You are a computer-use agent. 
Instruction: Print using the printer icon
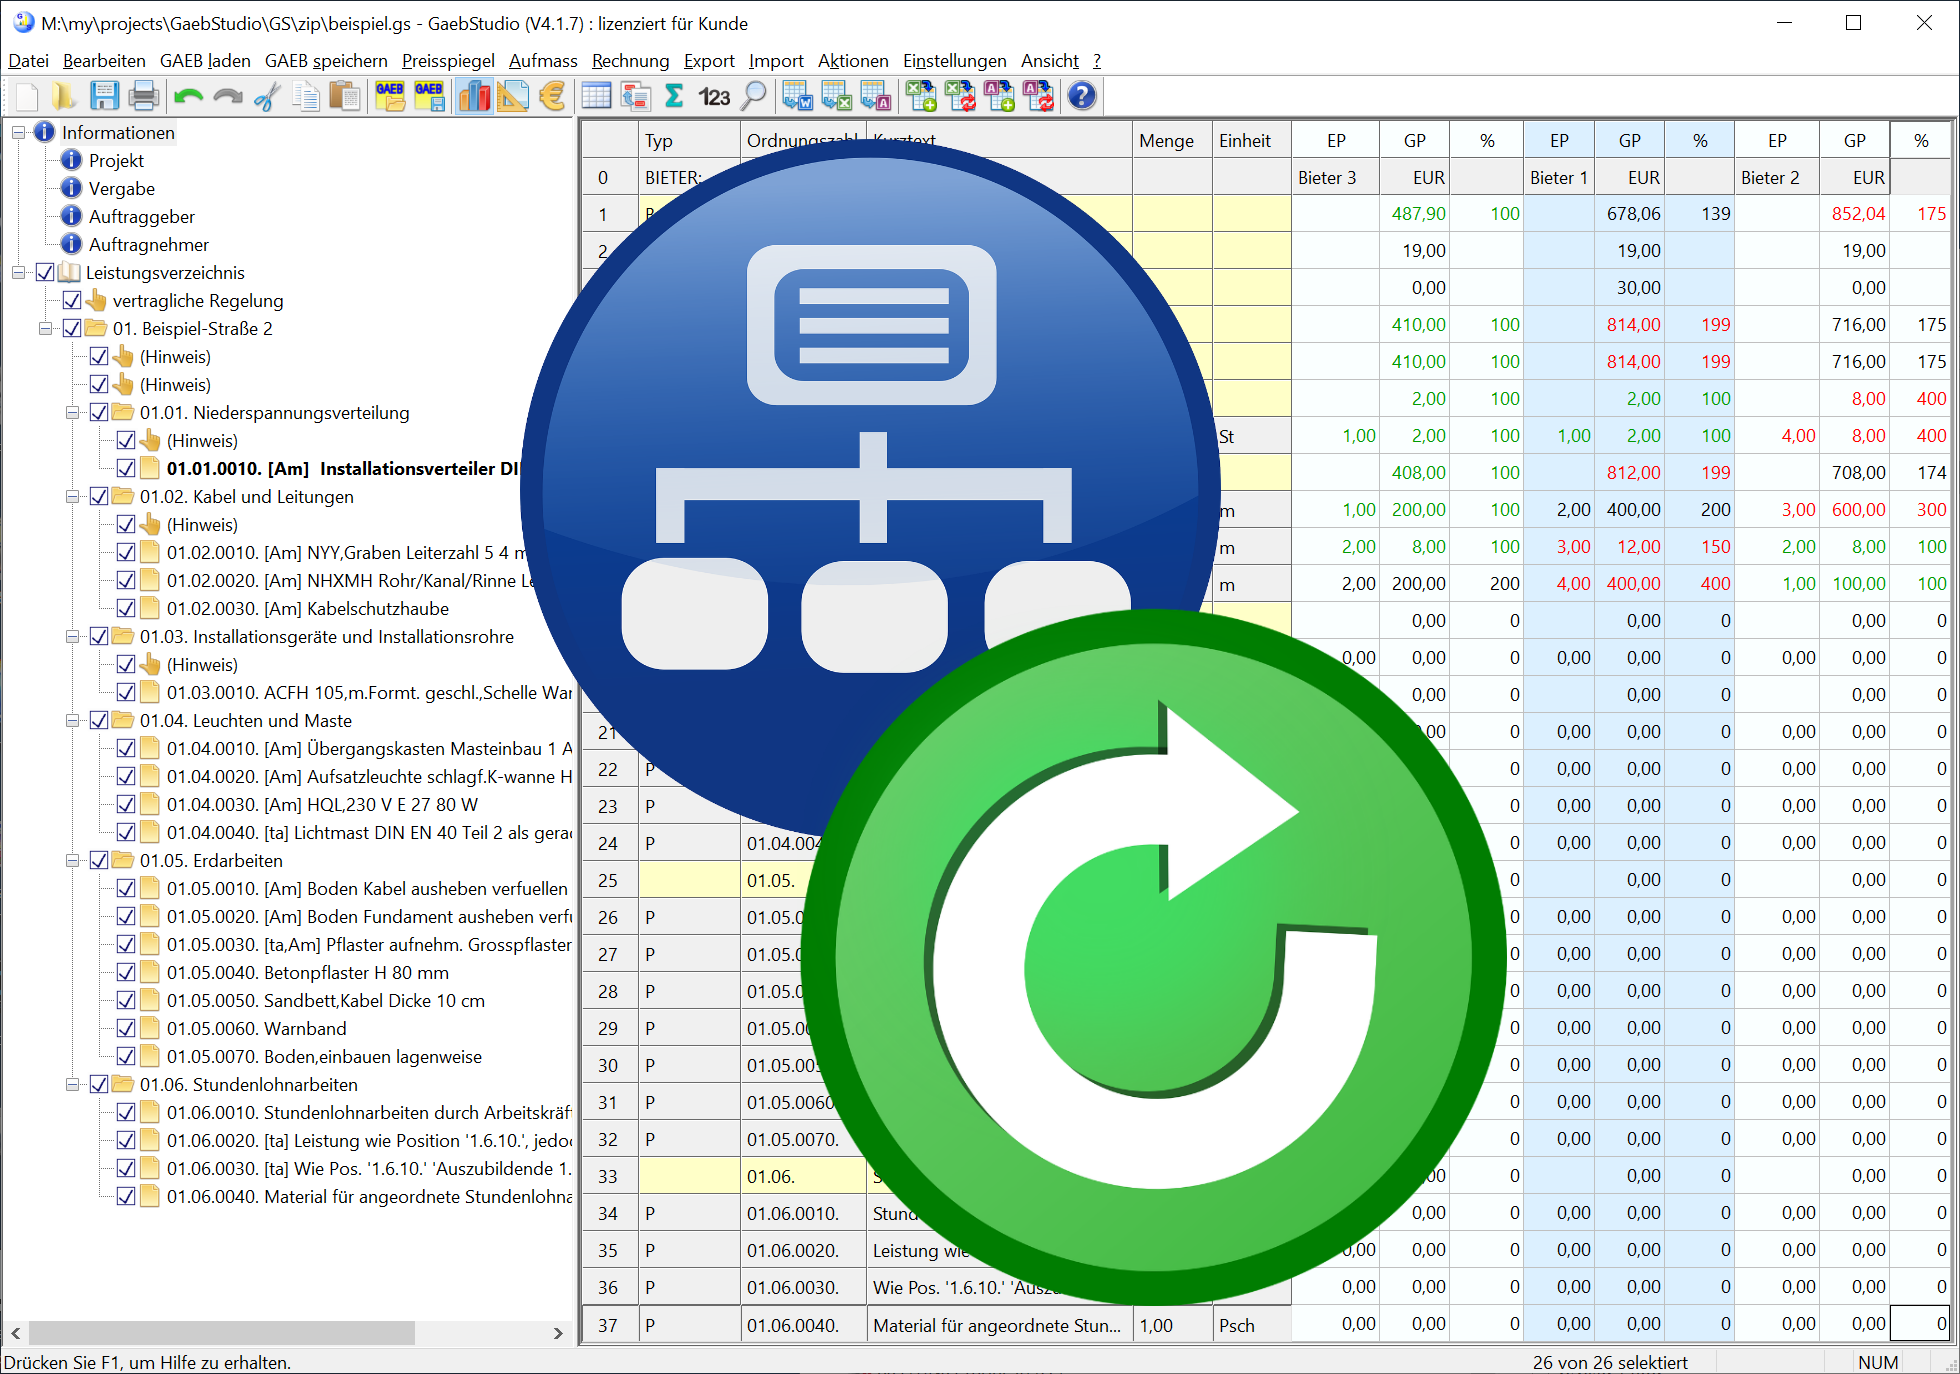pyautogui.click(x=144, y=97)
